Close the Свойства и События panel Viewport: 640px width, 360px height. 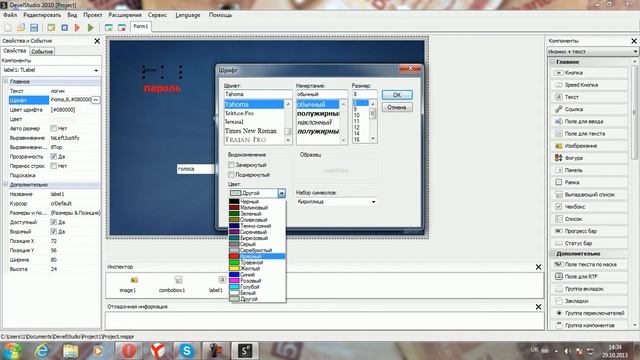click(x=97, y=41)
